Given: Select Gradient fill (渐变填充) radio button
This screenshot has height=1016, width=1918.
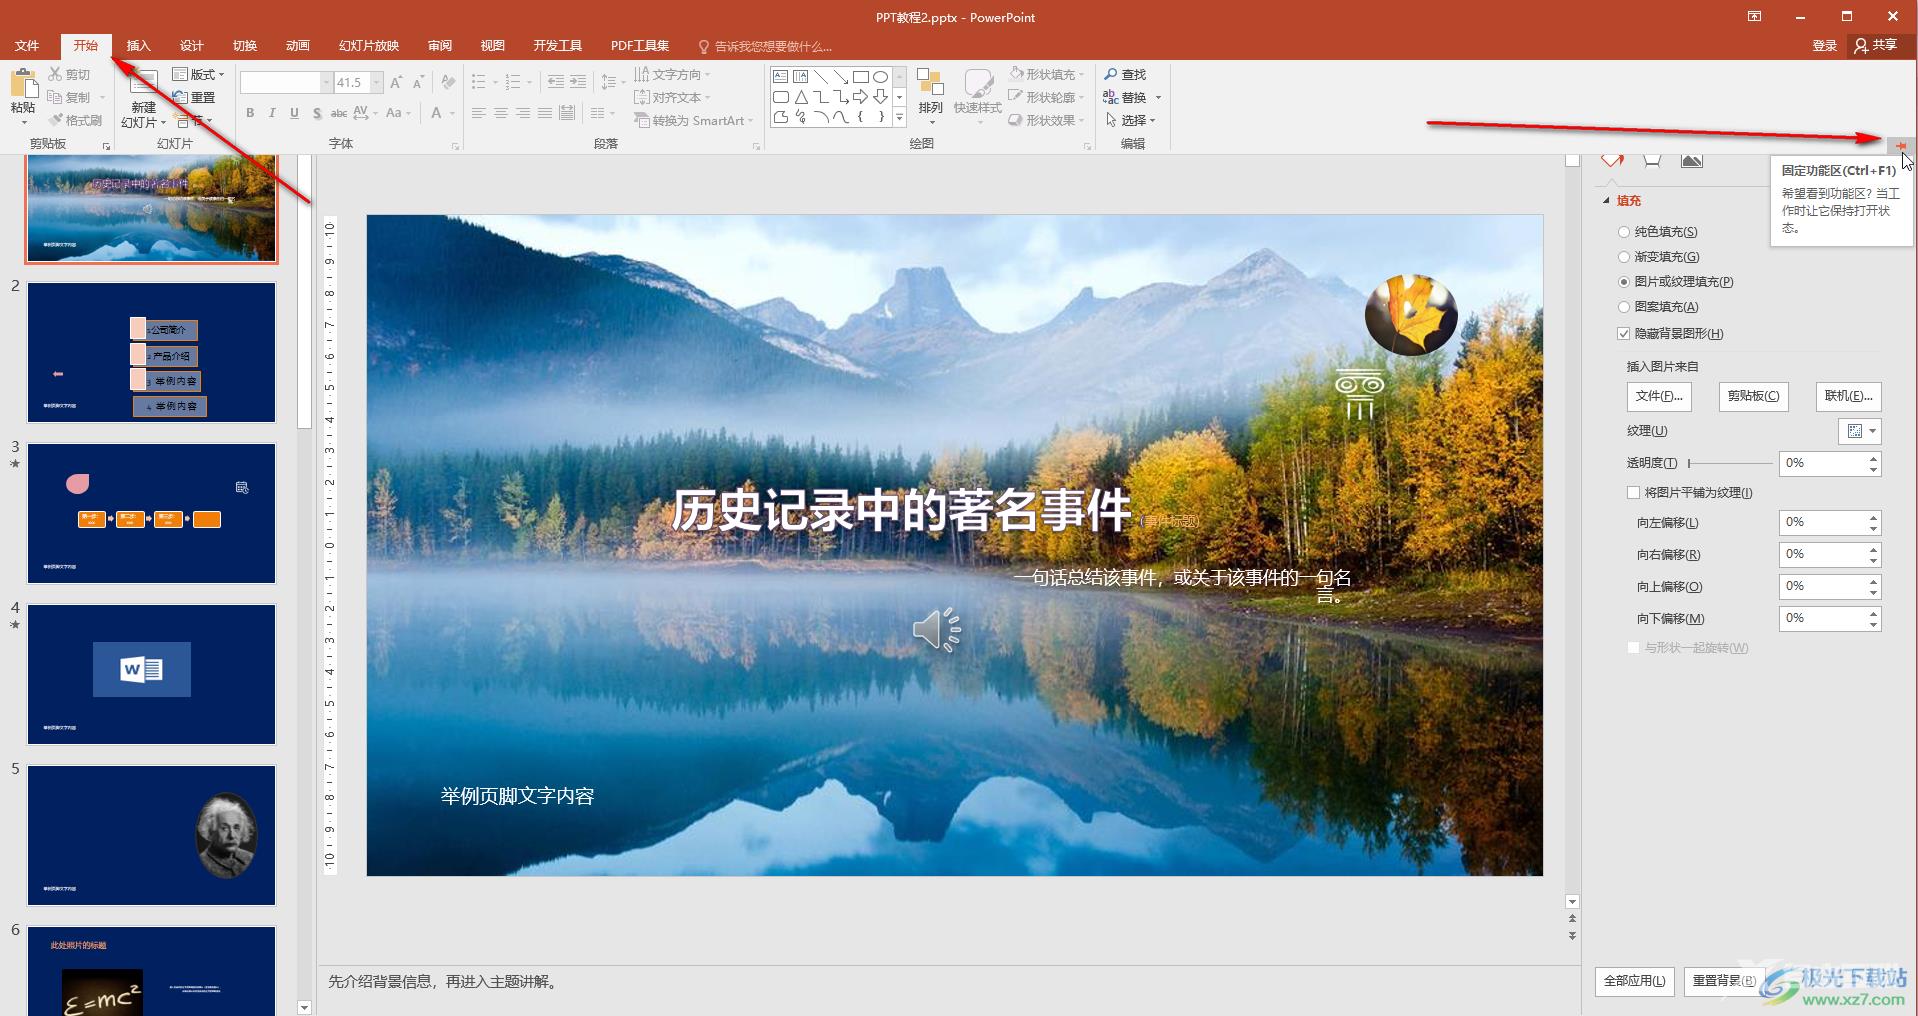Looking at the screenshot, I should (x=1624, y=257).
